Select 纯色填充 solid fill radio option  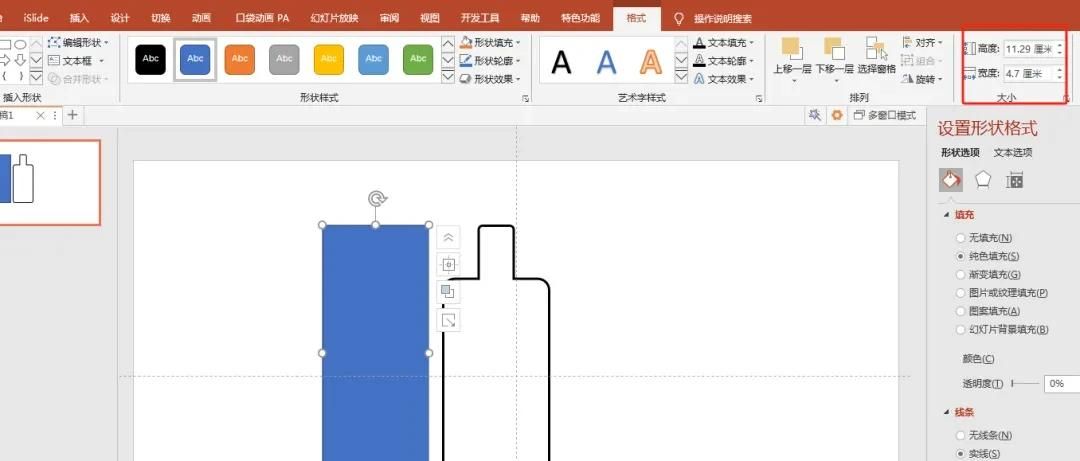[x=988, y=256]
